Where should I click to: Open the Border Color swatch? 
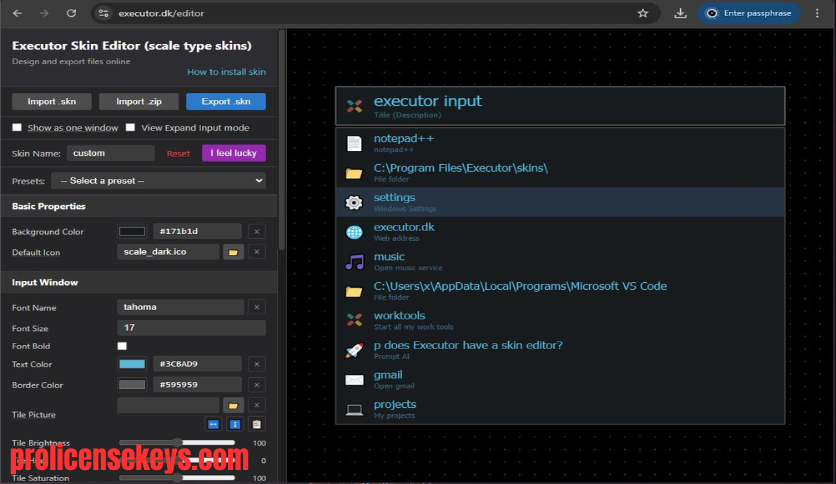pos(132,385)
